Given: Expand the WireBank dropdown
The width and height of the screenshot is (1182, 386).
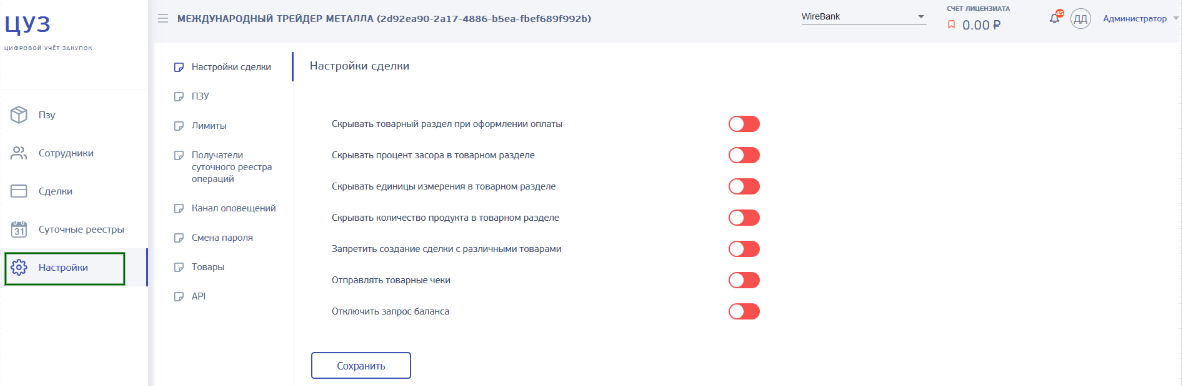Looking at the screenshot, I should 864,17.
